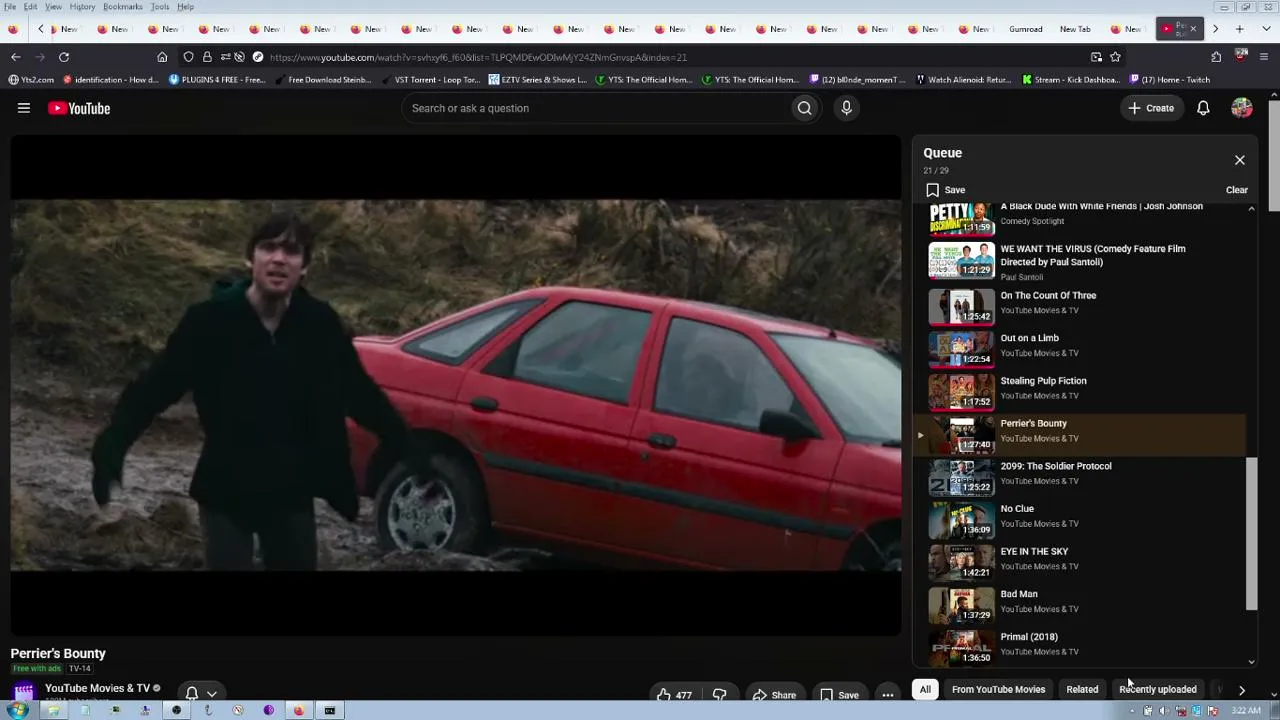The width and height of the screenshot is (1280, 720).
Task: Expand subscription notification options dropdown
Action: (201, 693)
